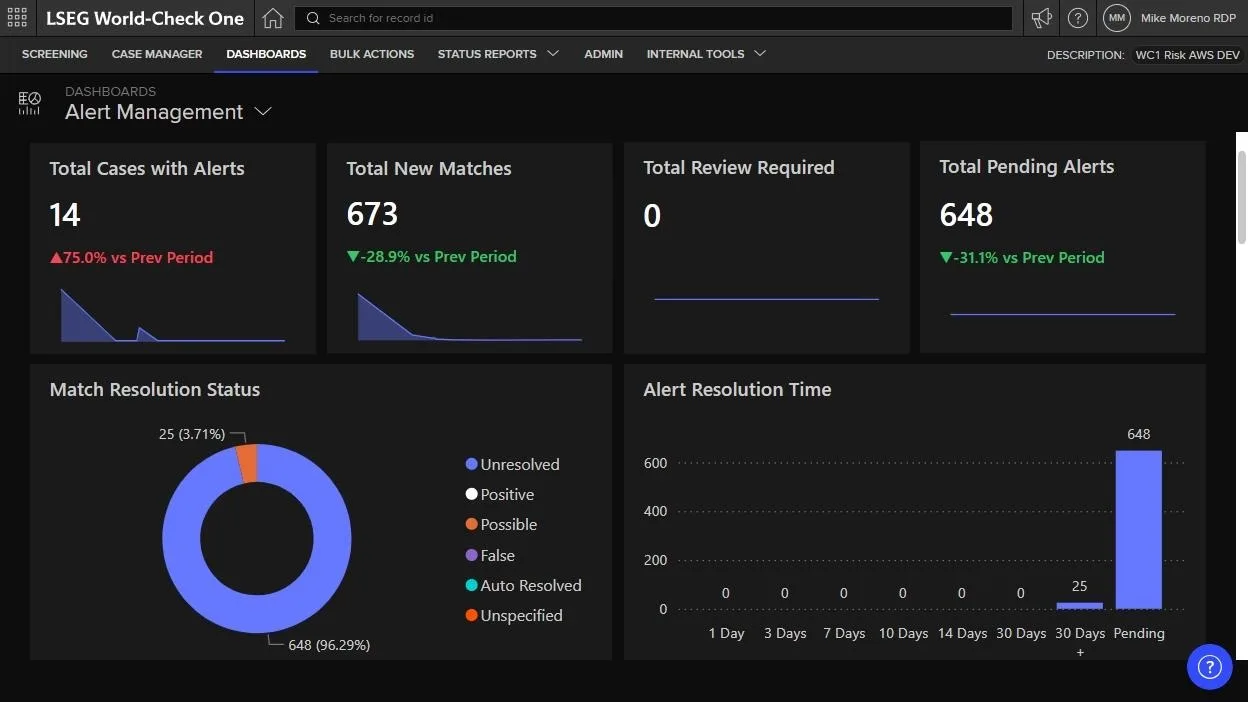Focus the record id search field

click(x=654, y=18)
